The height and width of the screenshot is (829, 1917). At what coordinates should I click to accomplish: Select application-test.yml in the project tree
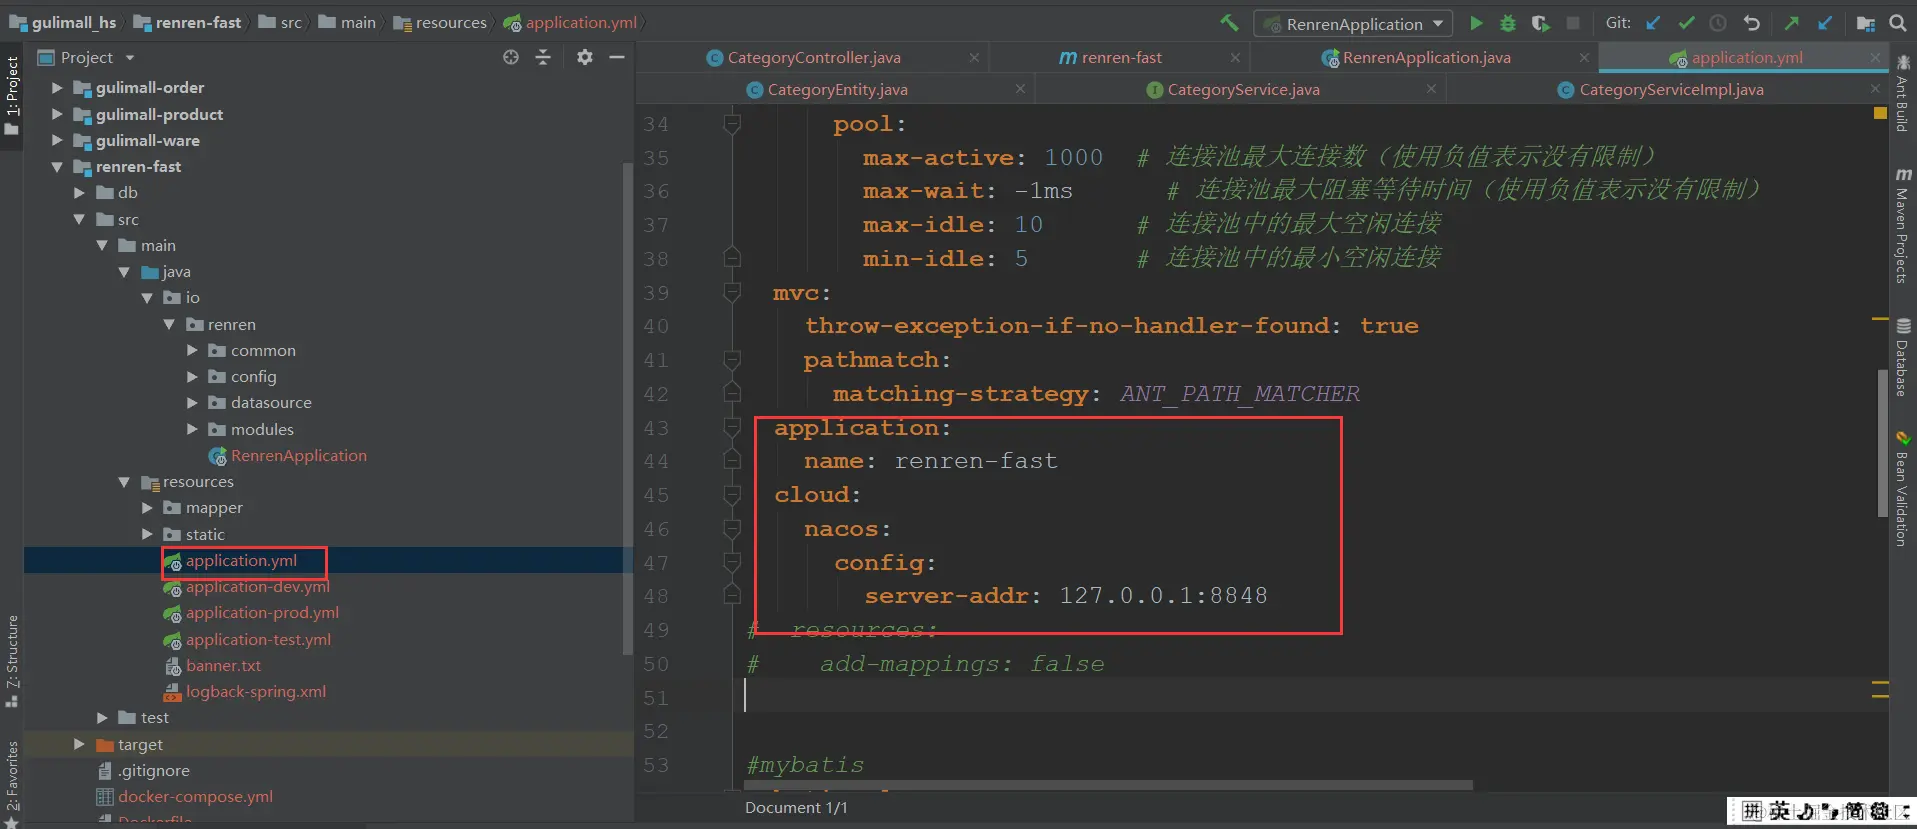[x=247, y=640]
